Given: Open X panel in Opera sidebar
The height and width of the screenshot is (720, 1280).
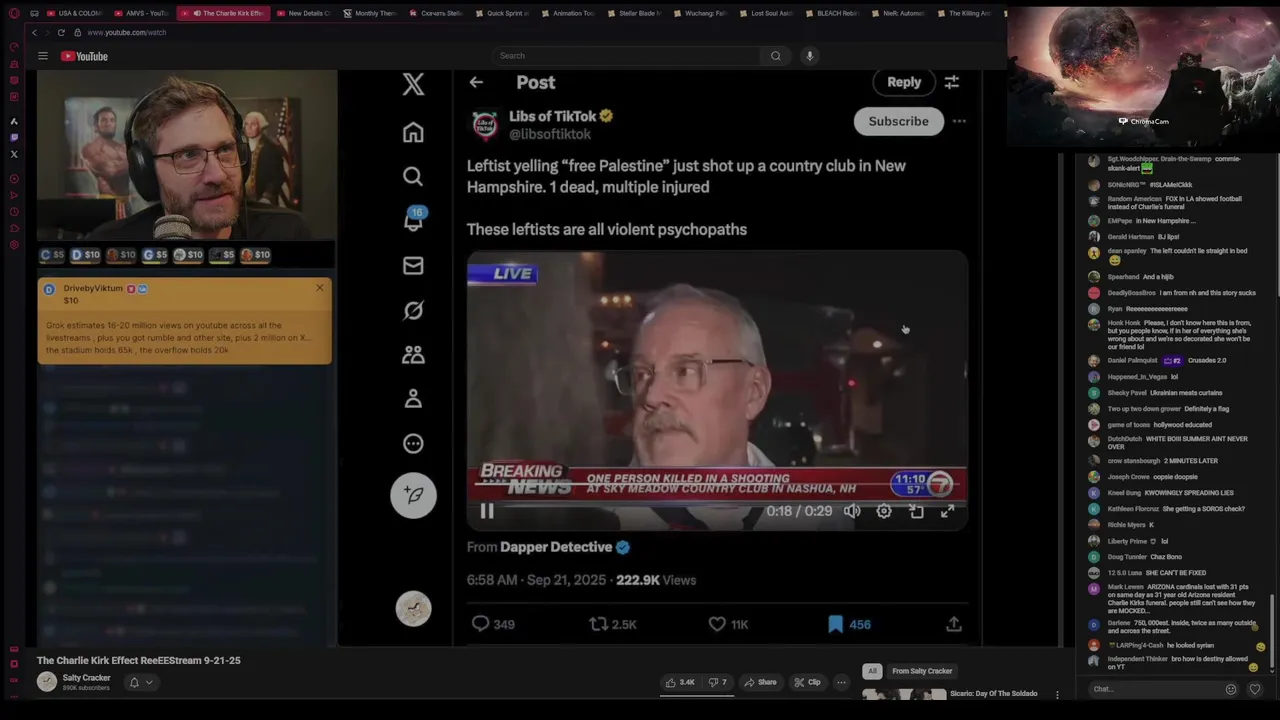Looking at the screenshot, I should (x=14, y=154).
